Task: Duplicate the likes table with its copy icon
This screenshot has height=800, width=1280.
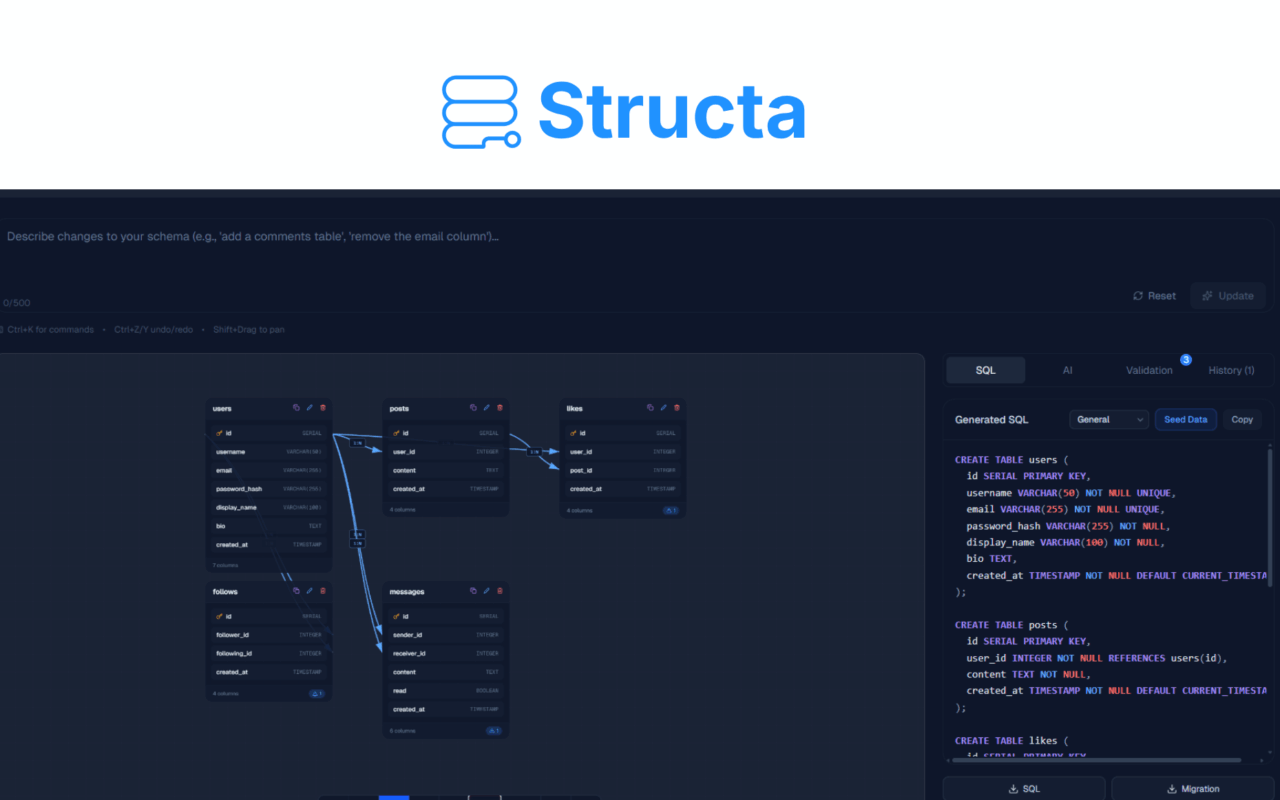Action: click(x=650, y=408)
